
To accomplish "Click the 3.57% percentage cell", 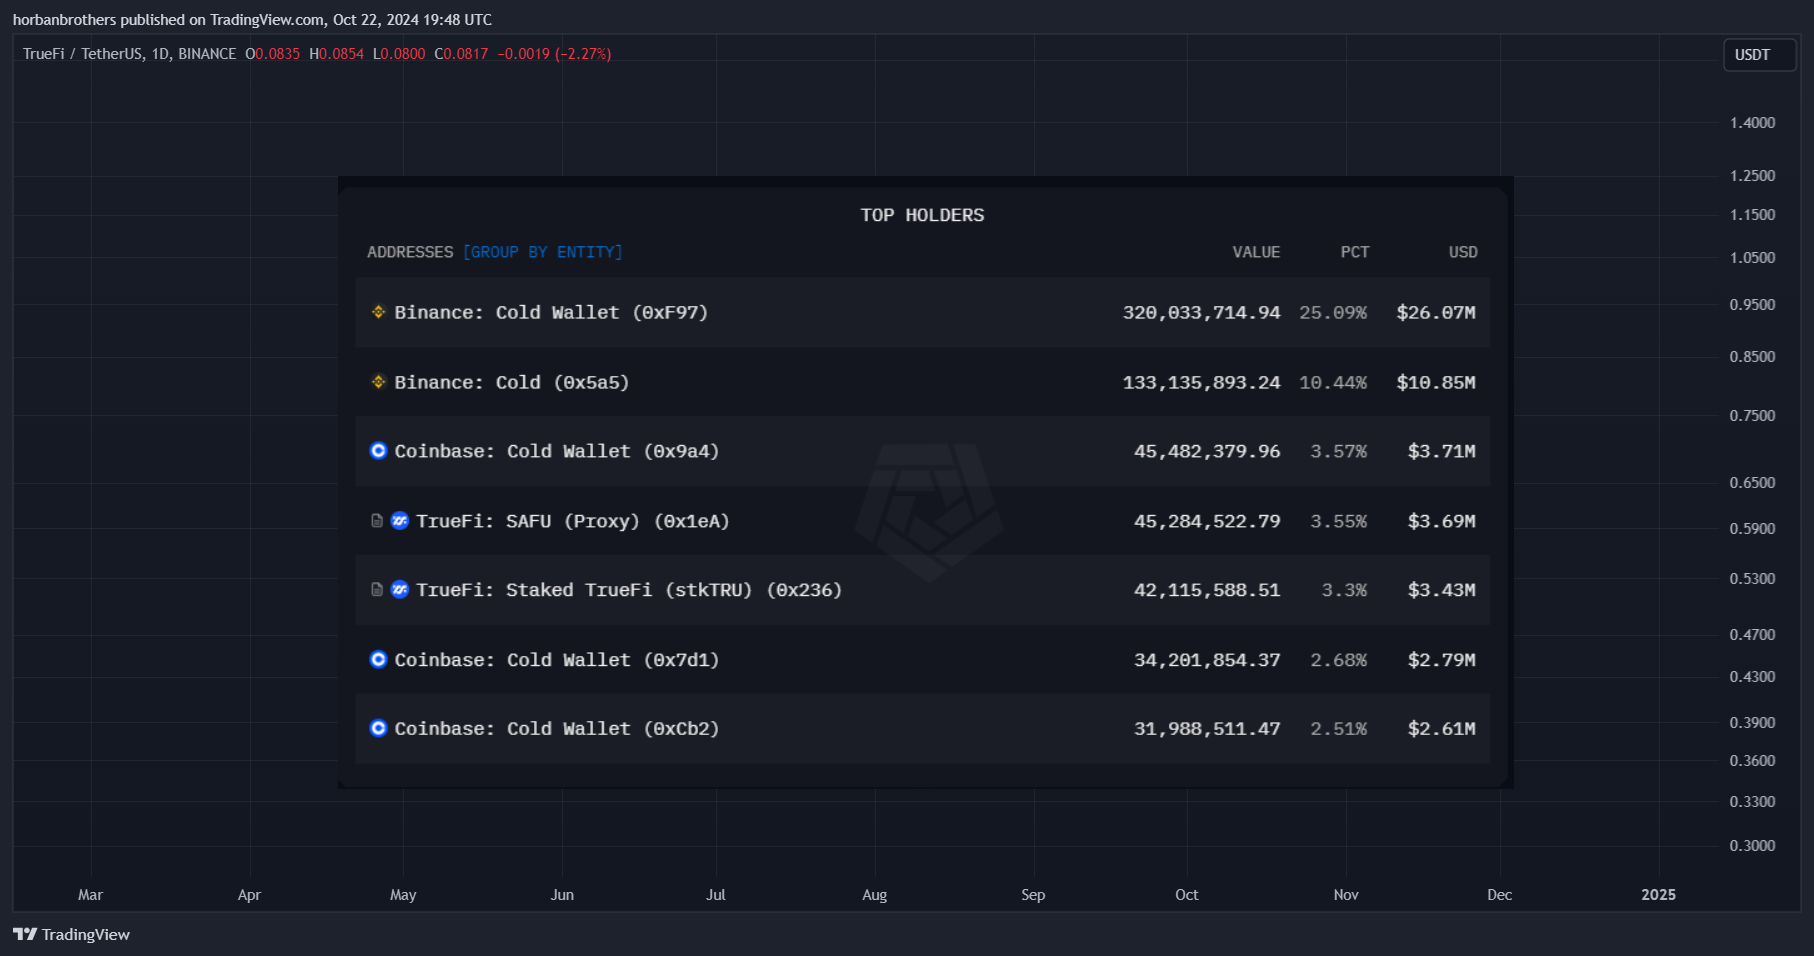I will [x=1339, y=452].
